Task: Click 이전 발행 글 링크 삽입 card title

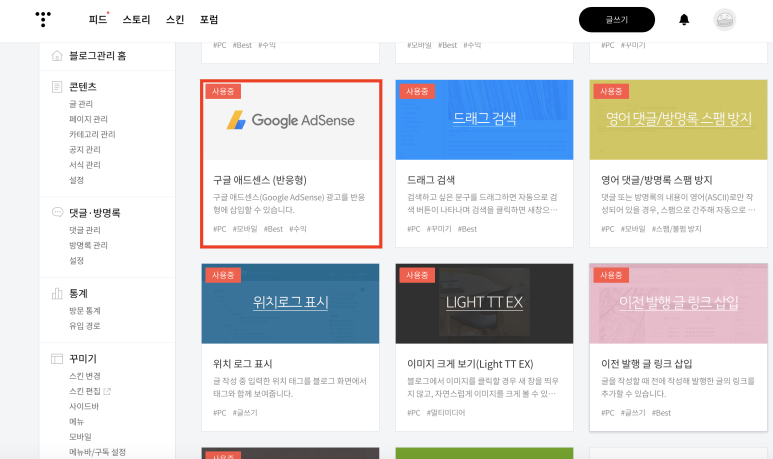Action: [x=647, y=364]
